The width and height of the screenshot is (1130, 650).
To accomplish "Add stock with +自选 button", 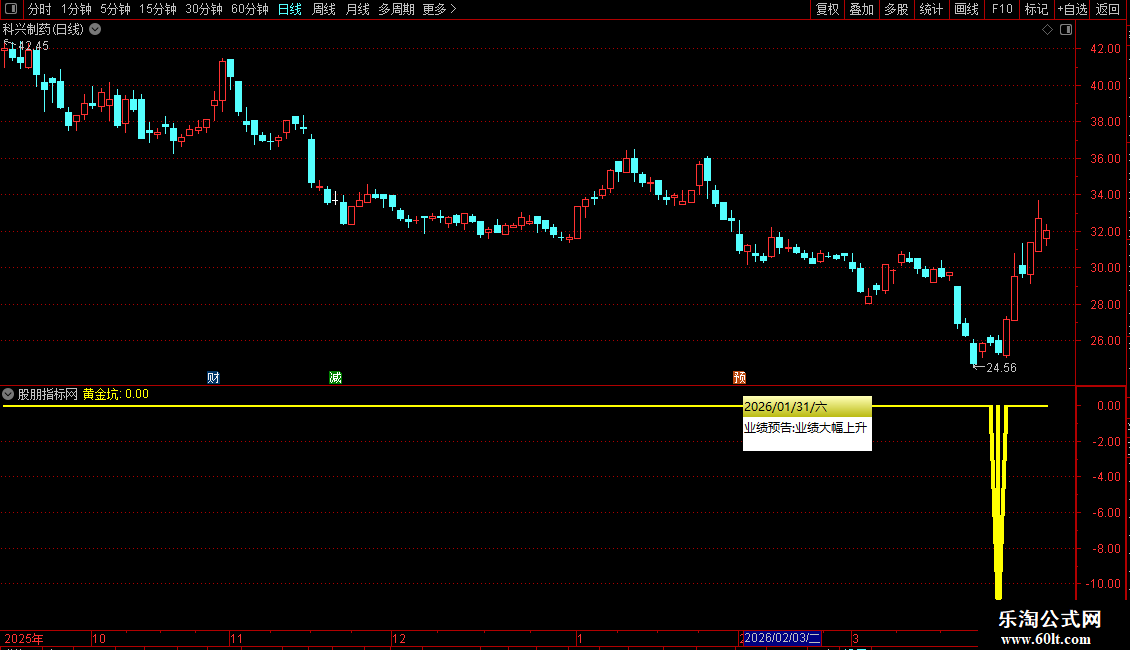I will pos(1072,9).
